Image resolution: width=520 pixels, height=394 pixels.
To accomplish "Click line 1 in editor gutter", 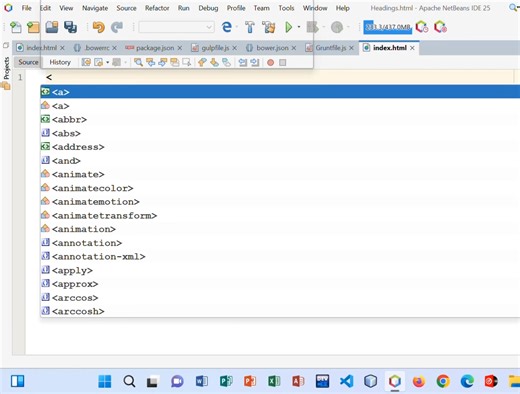I will point(20,77).
